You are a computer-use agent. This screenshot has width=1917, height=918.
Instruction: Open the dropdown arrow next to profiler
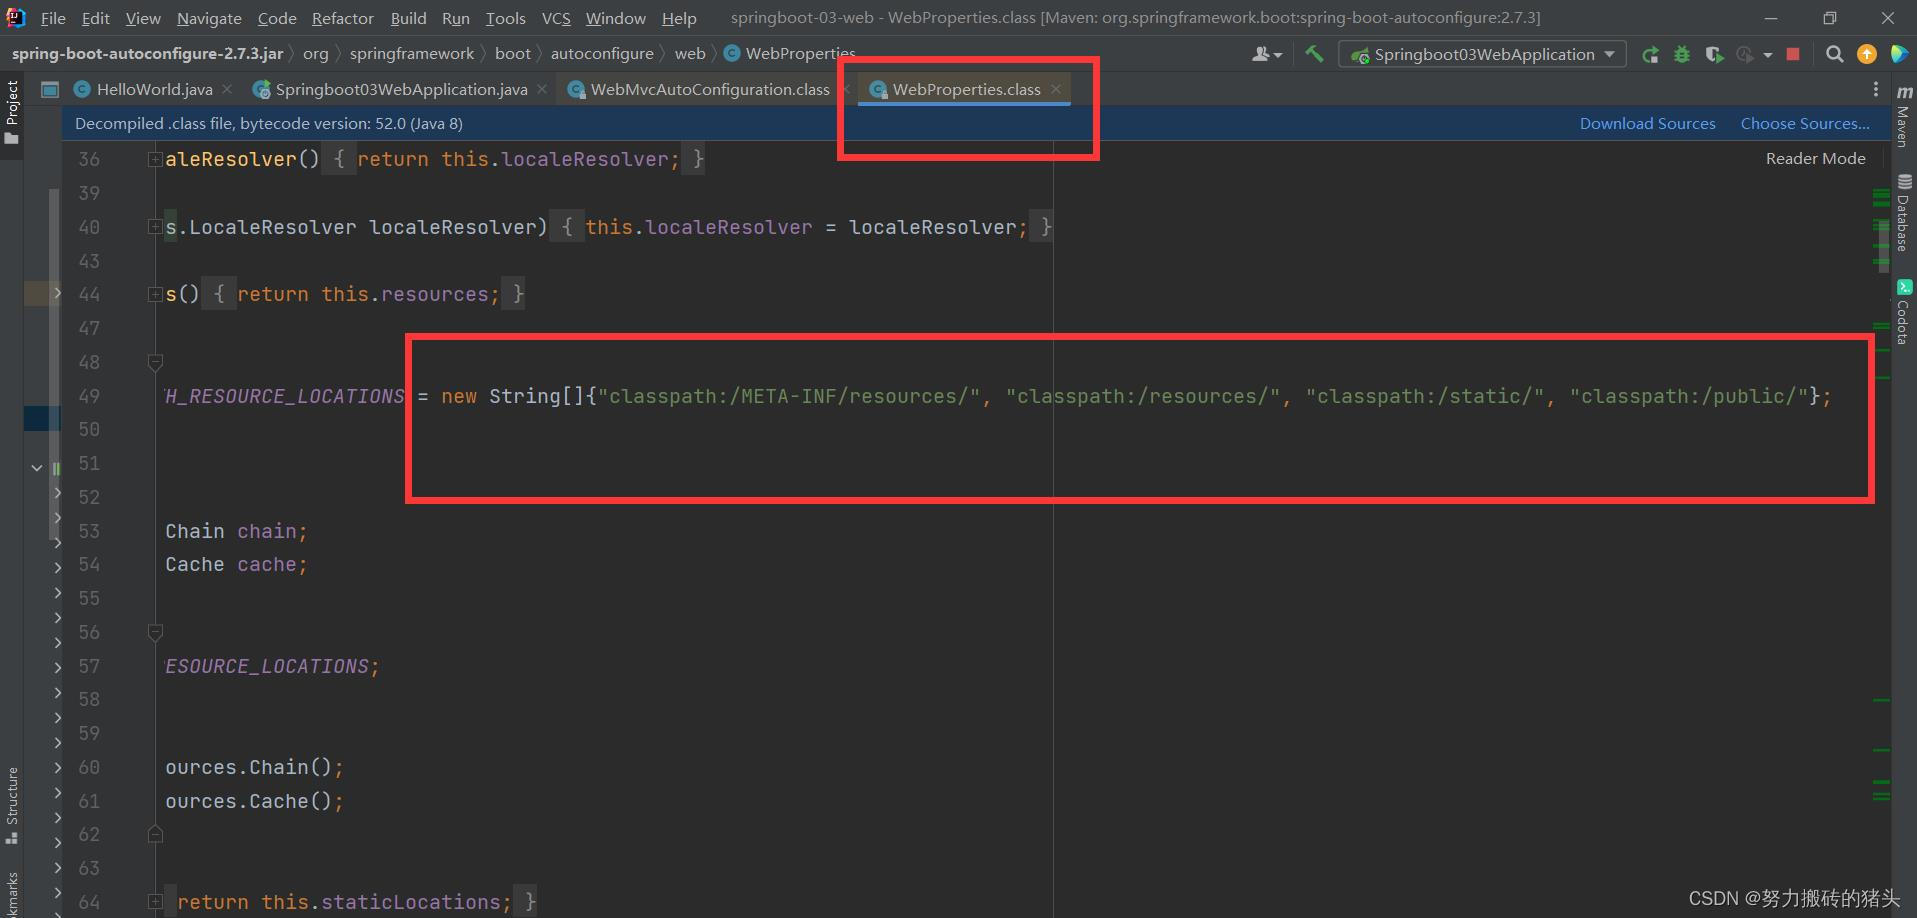coord(1768,55)
